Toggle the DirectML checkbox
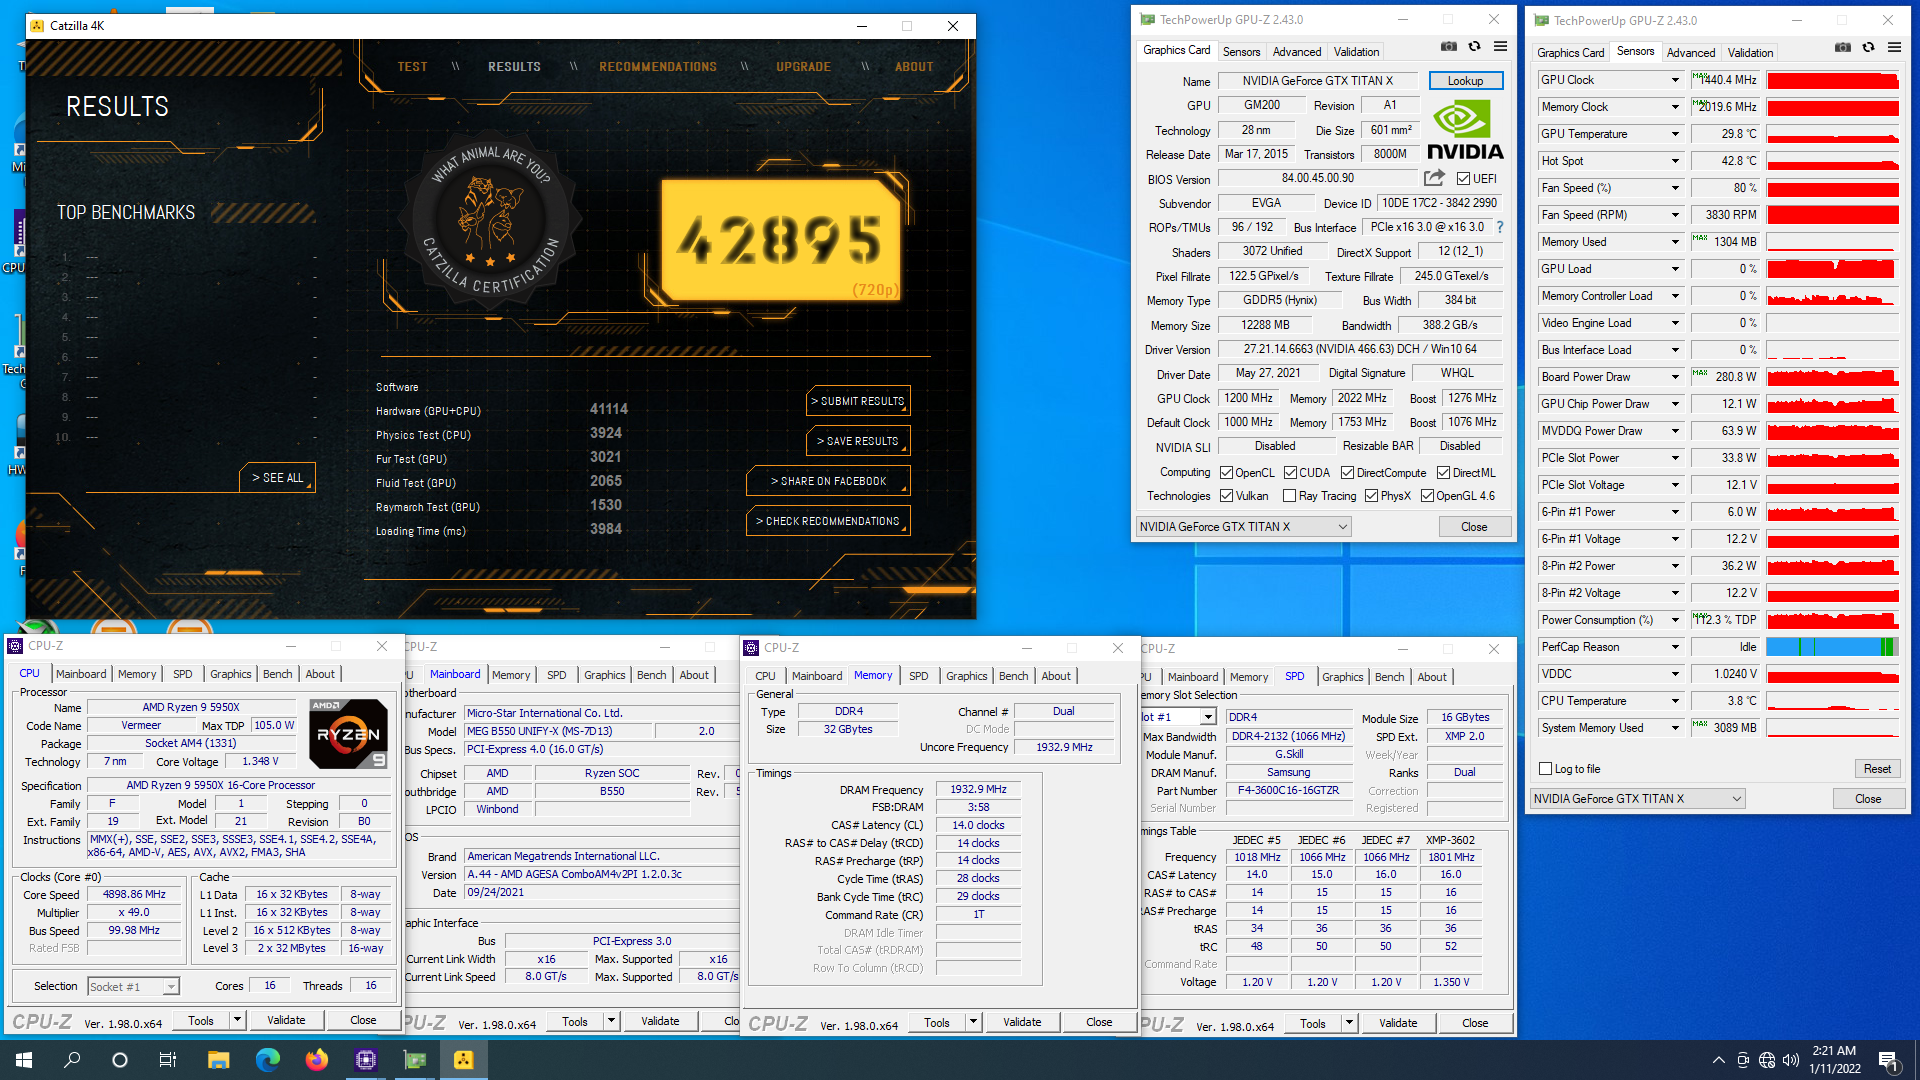Image resolution: width=1920 pixels, height=1080 pixels. click(x=1443, y=473)
